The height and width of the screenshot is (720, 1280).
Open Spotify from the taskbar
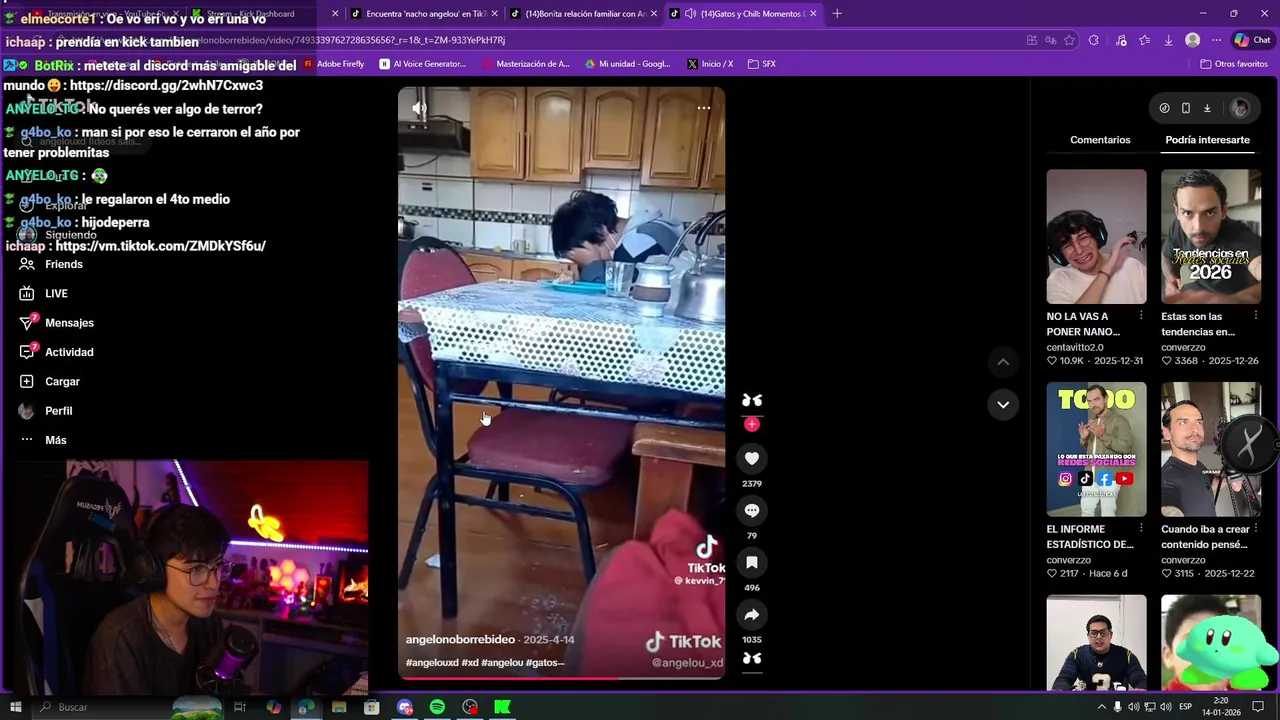437,707
